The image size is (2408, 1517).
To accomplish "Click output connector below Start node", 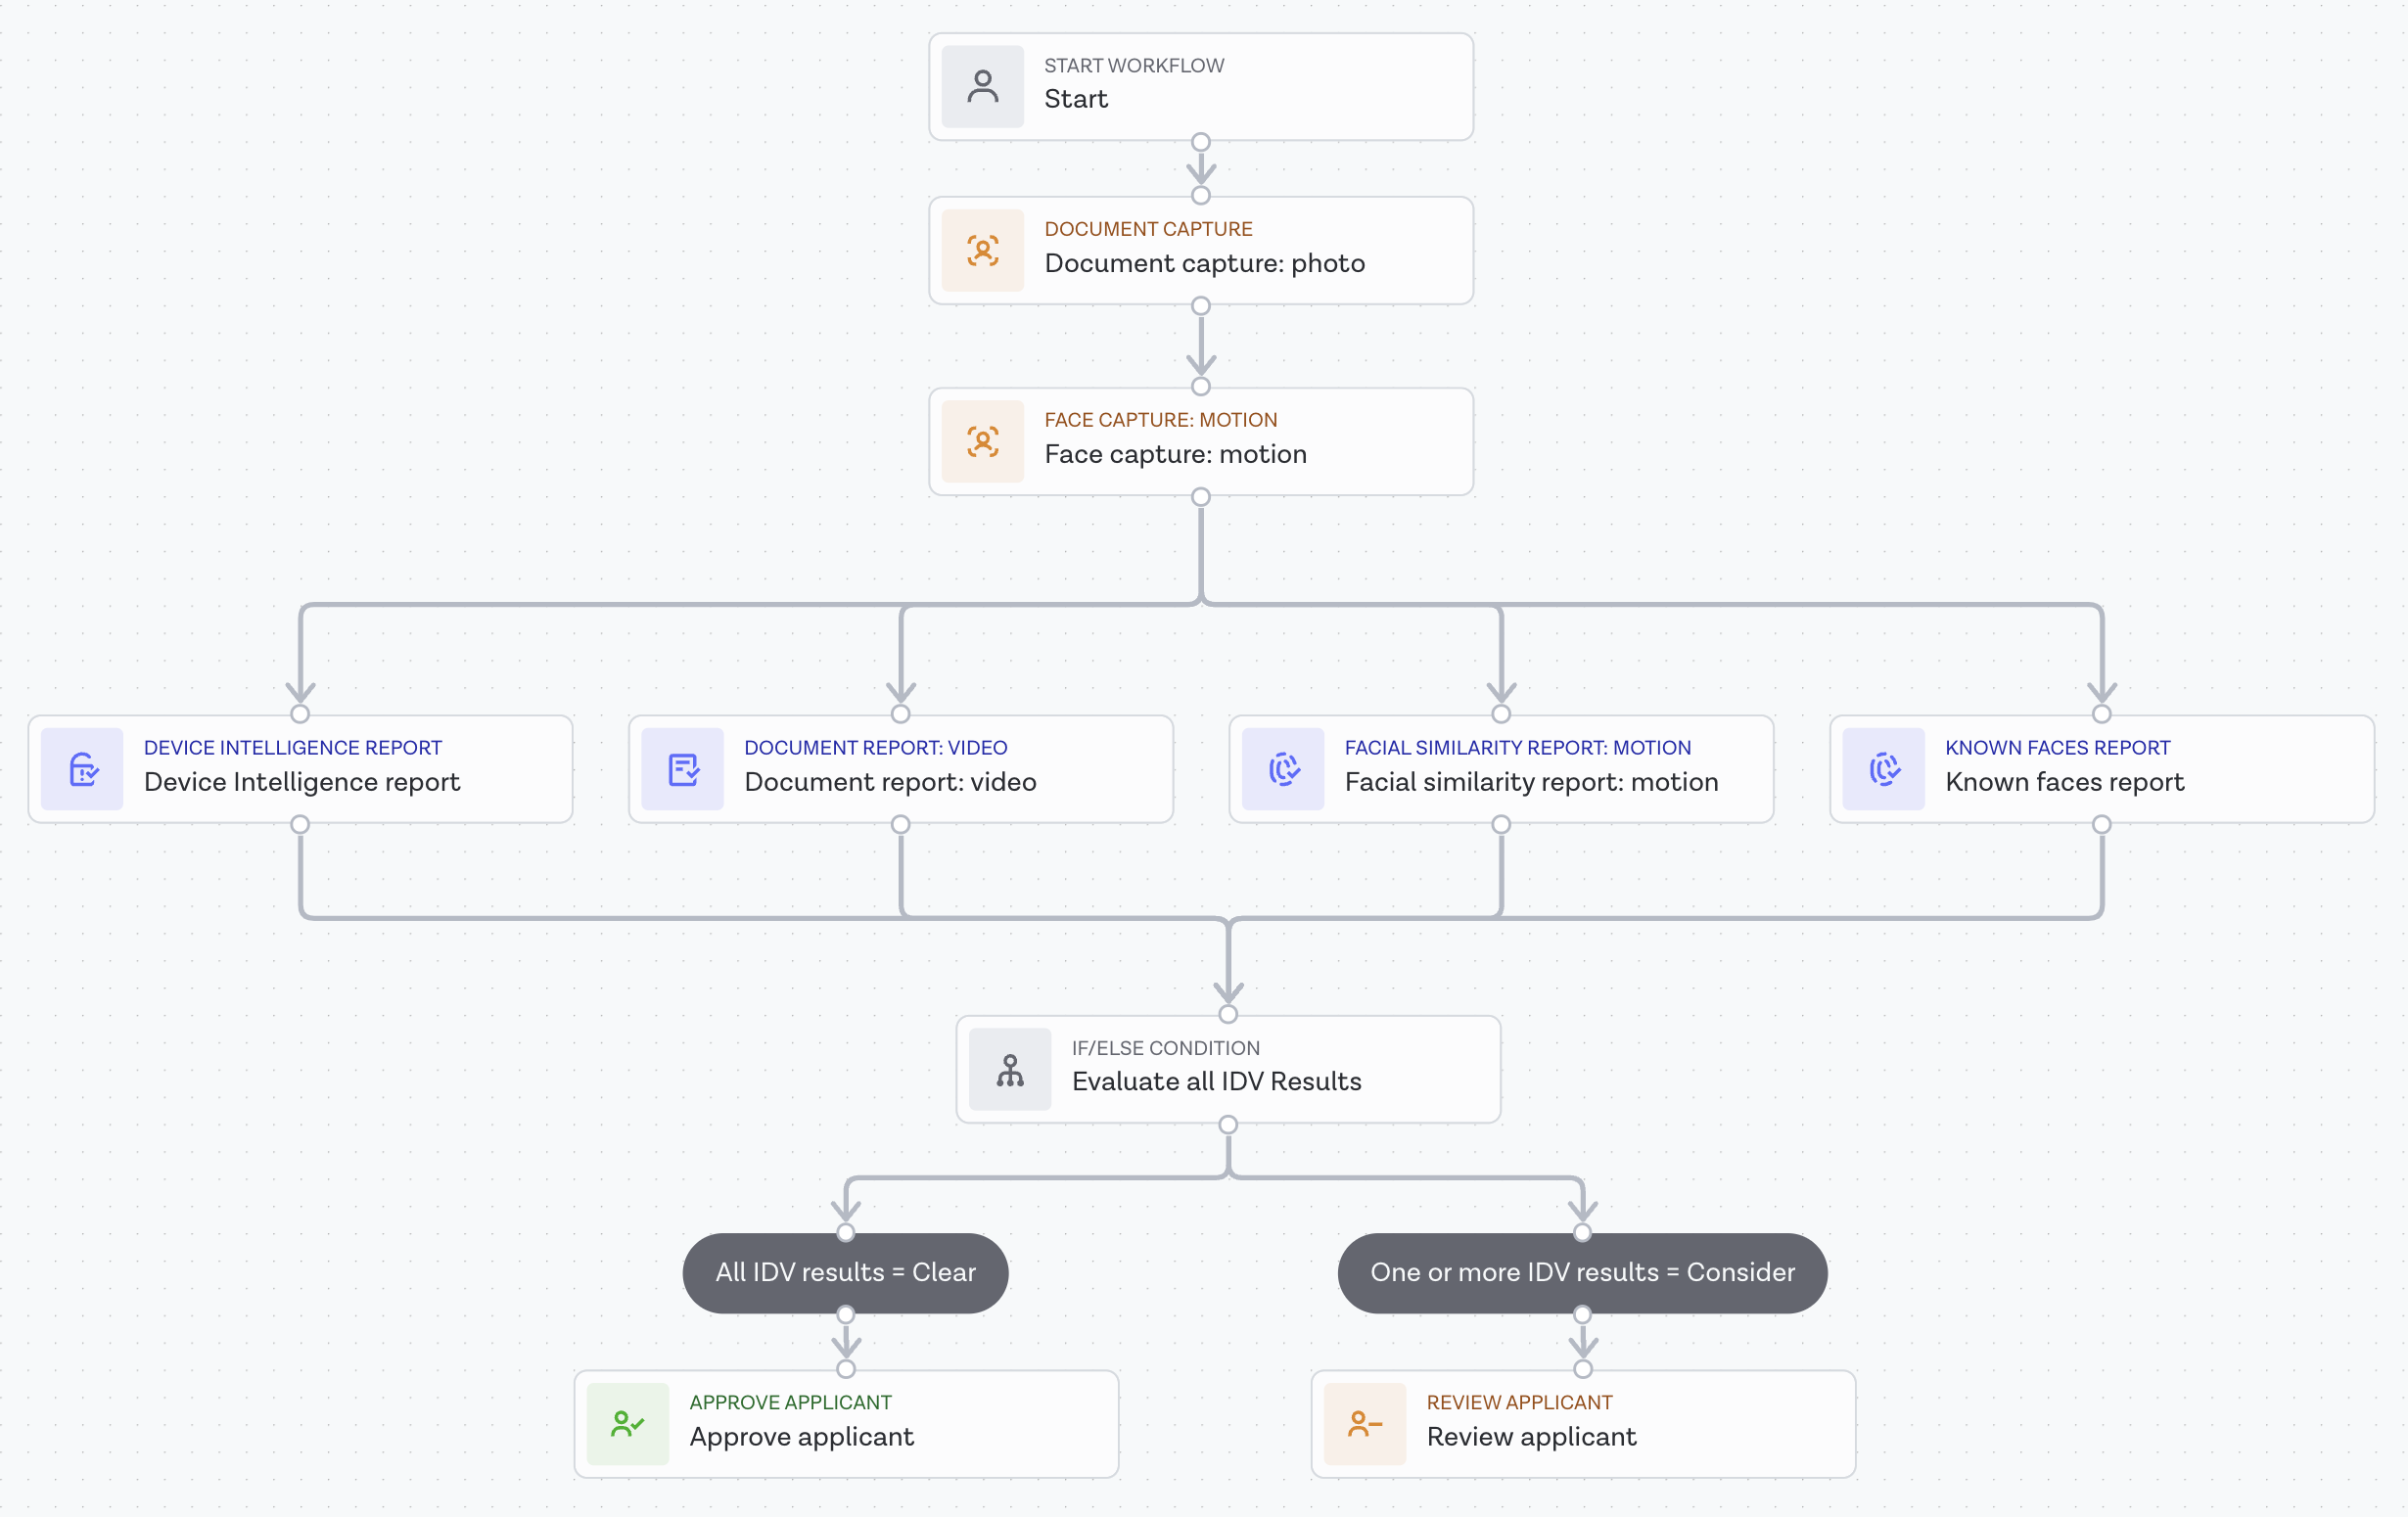I will (x=1201, y=142).
